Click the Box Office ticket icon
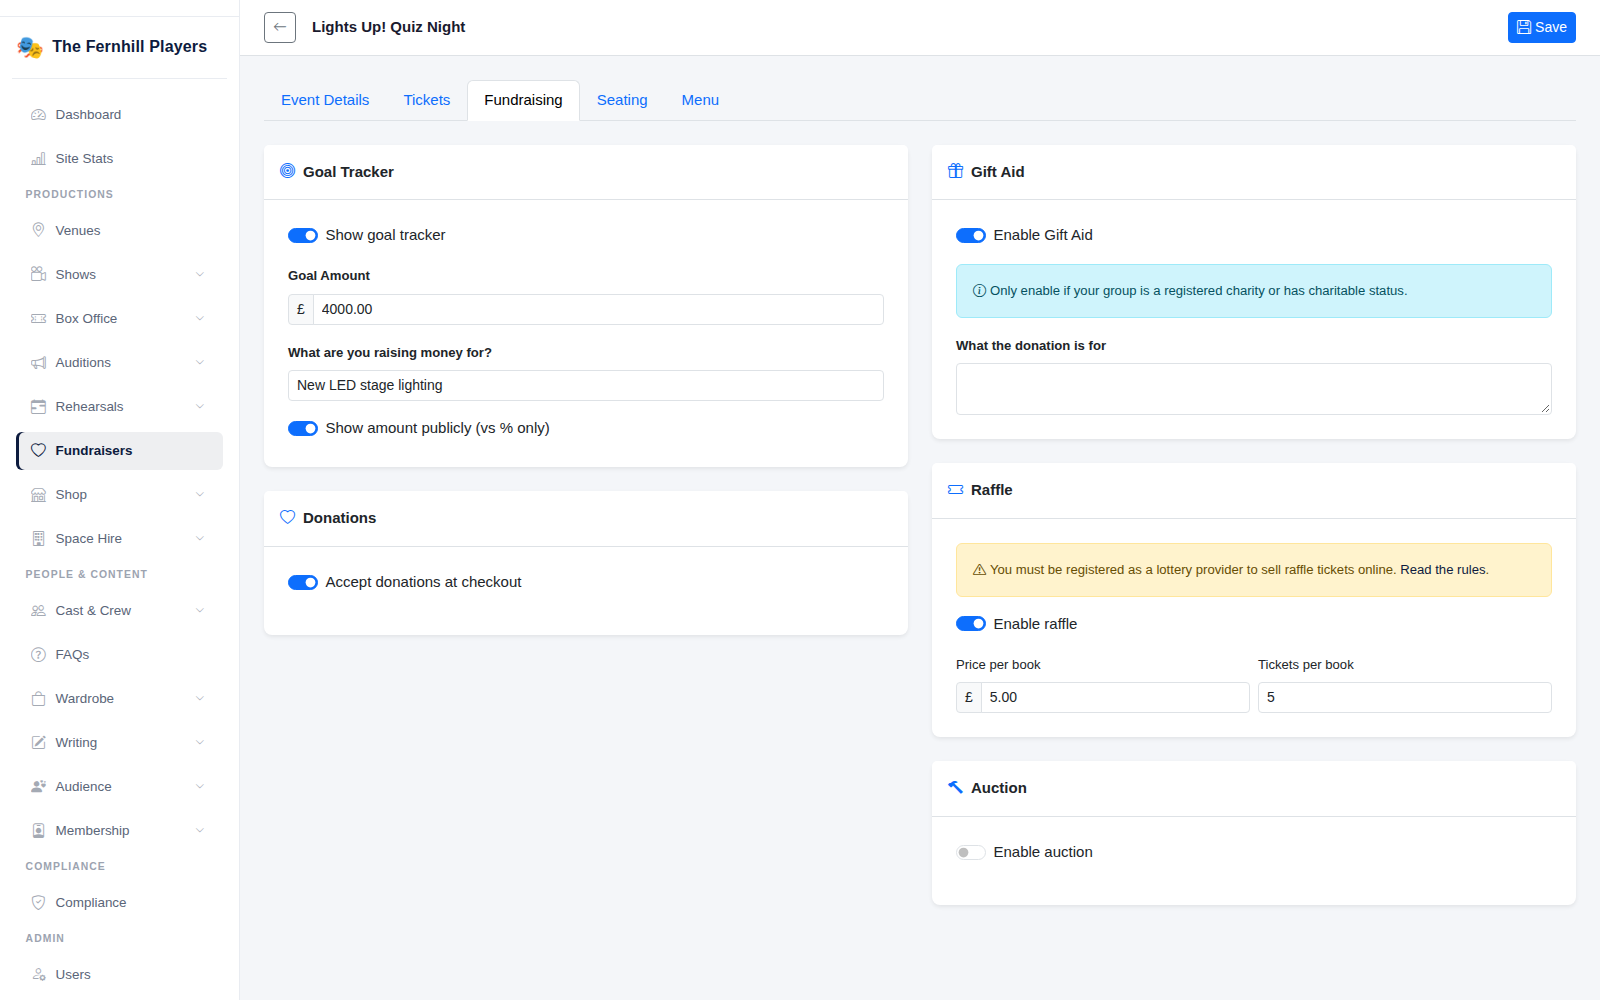 38,318
